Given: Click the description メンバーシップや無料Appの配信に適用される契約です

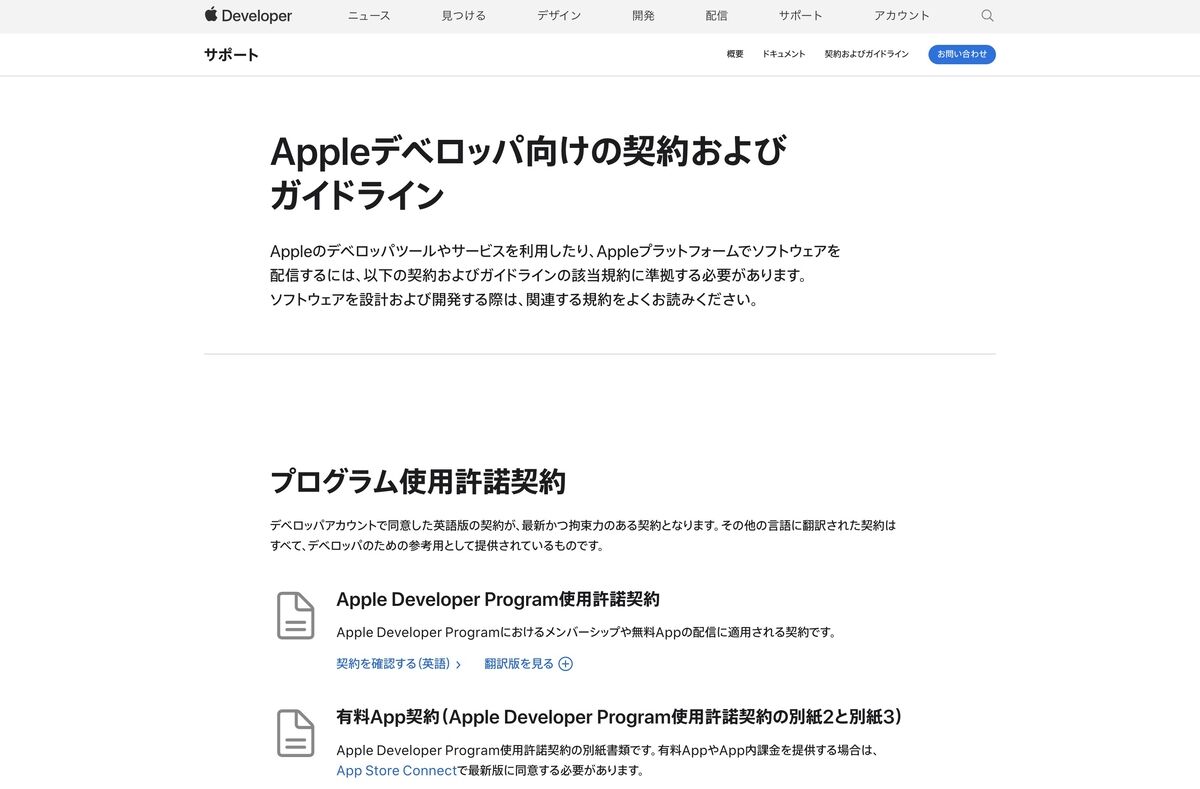Looking at the screenshot, I should point(586,632).
